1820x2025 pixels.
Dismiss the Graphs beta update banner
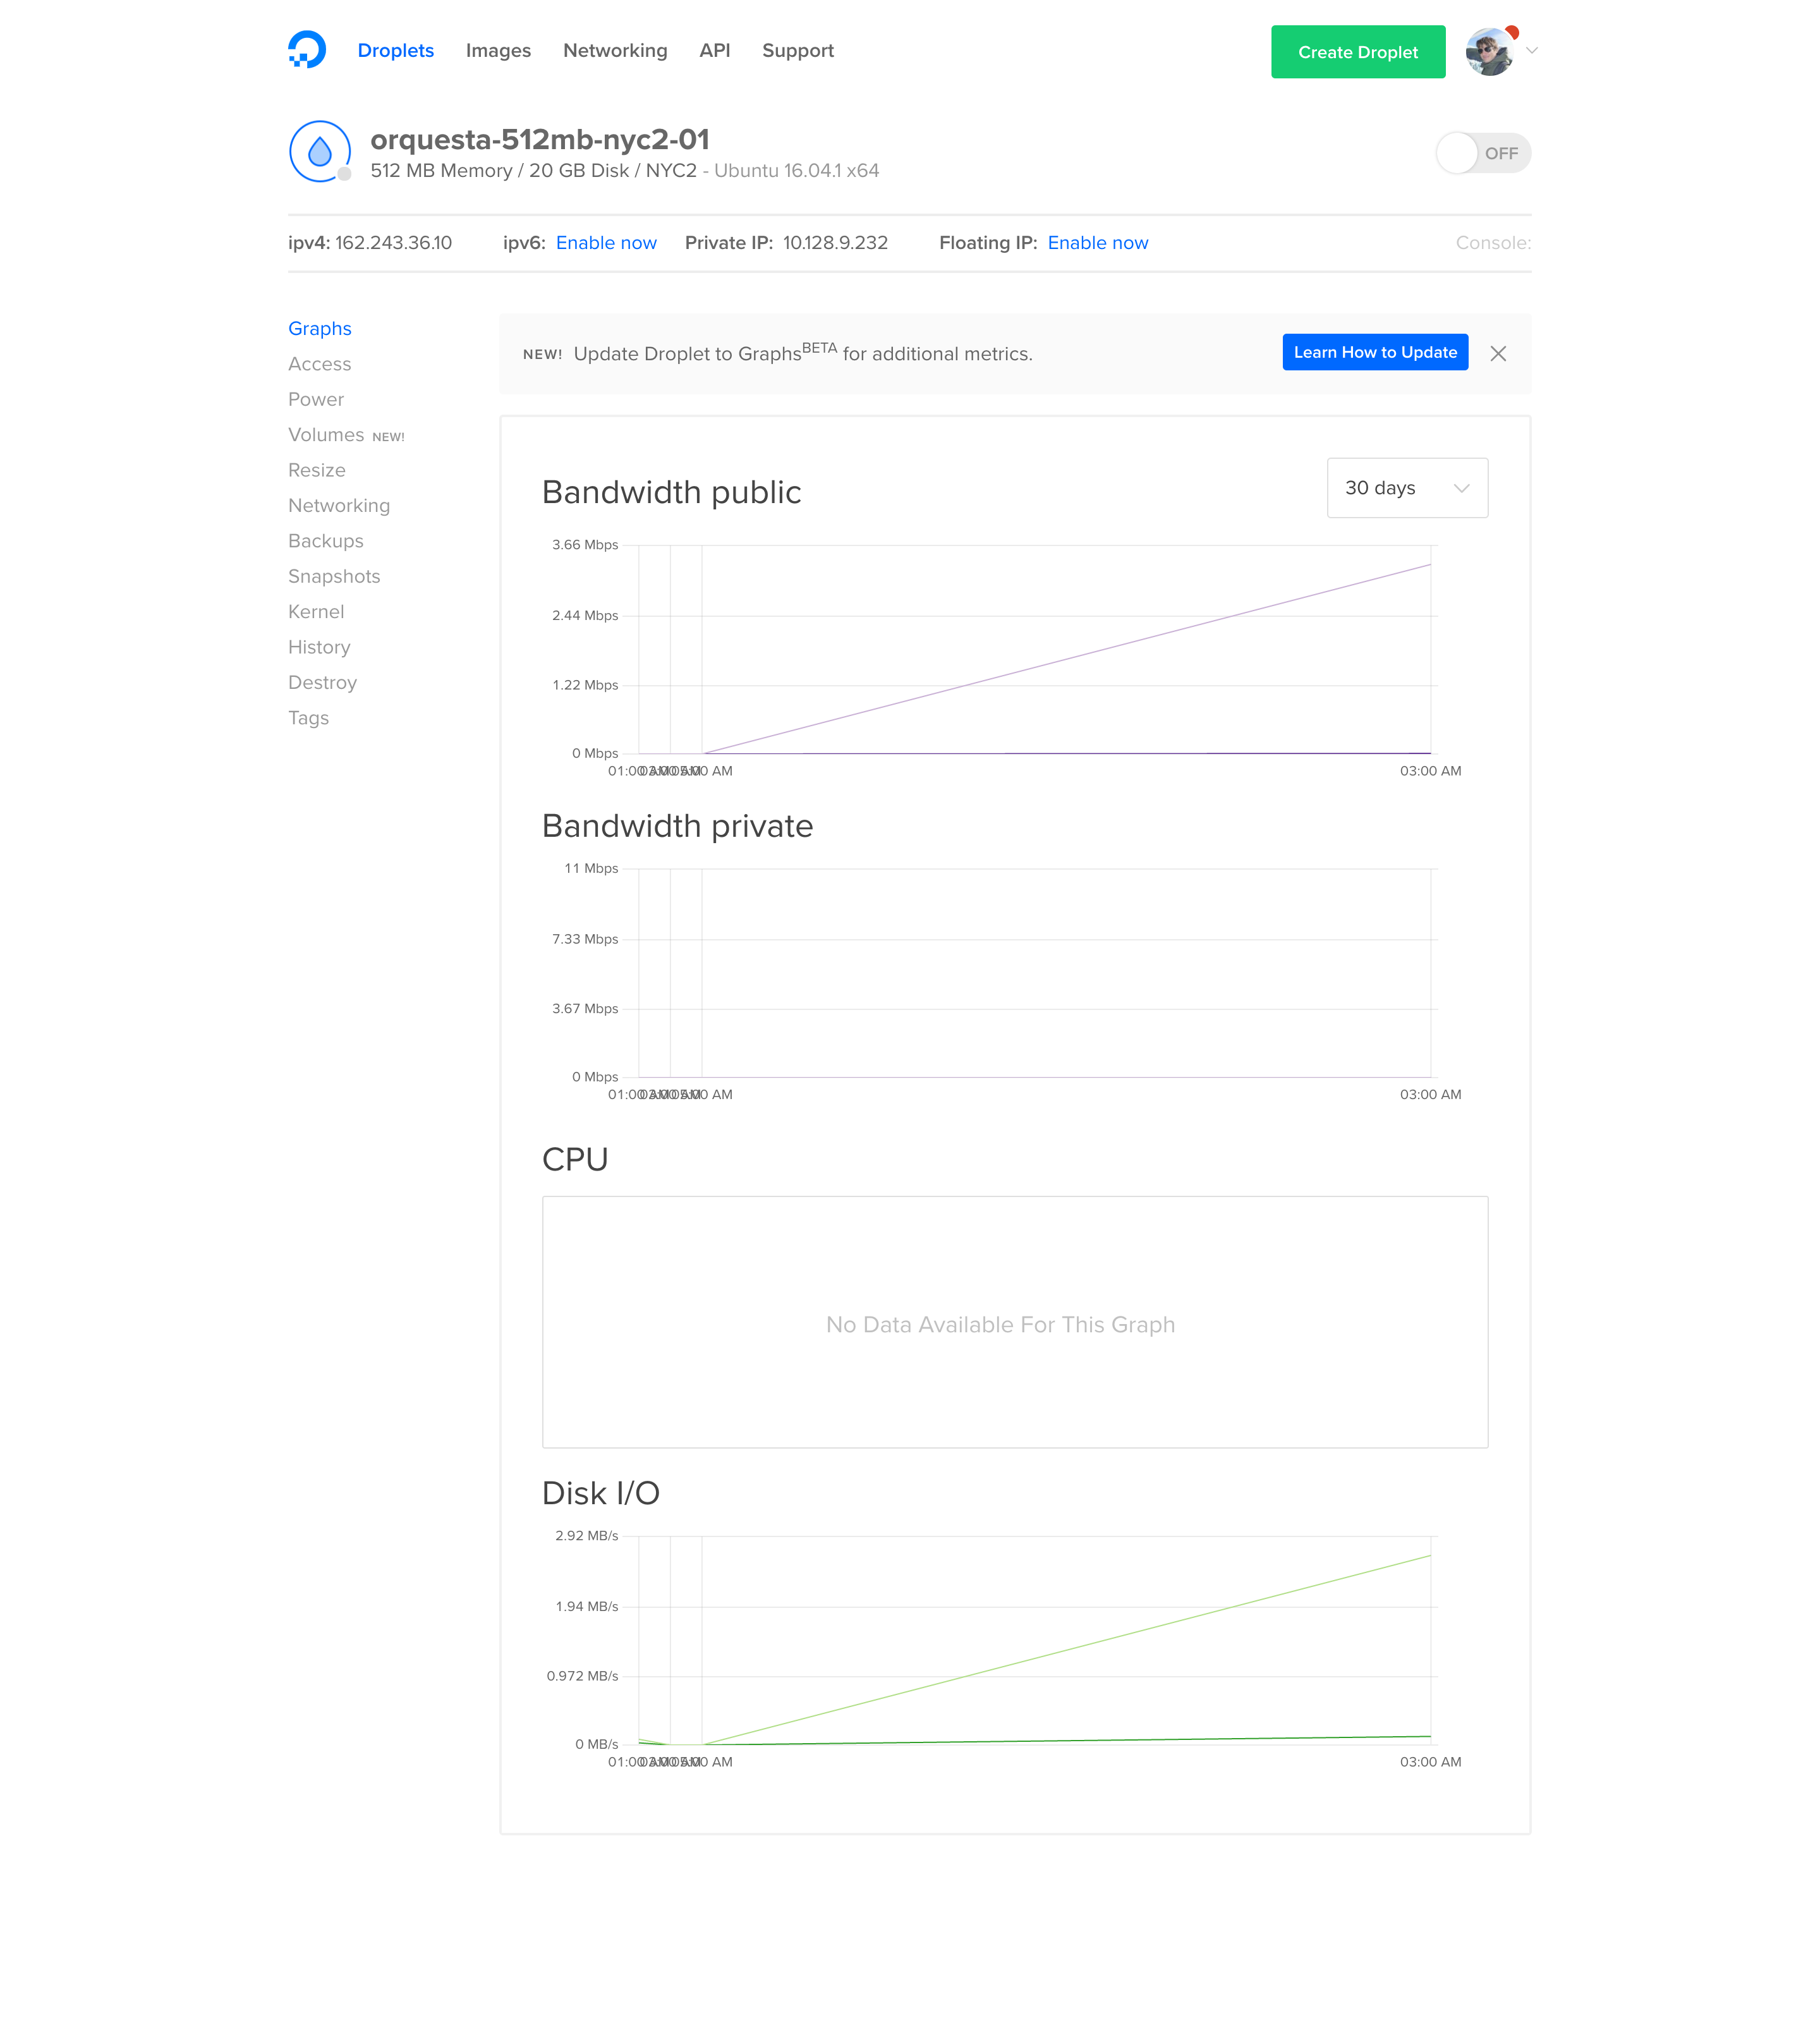(1498, 354)
